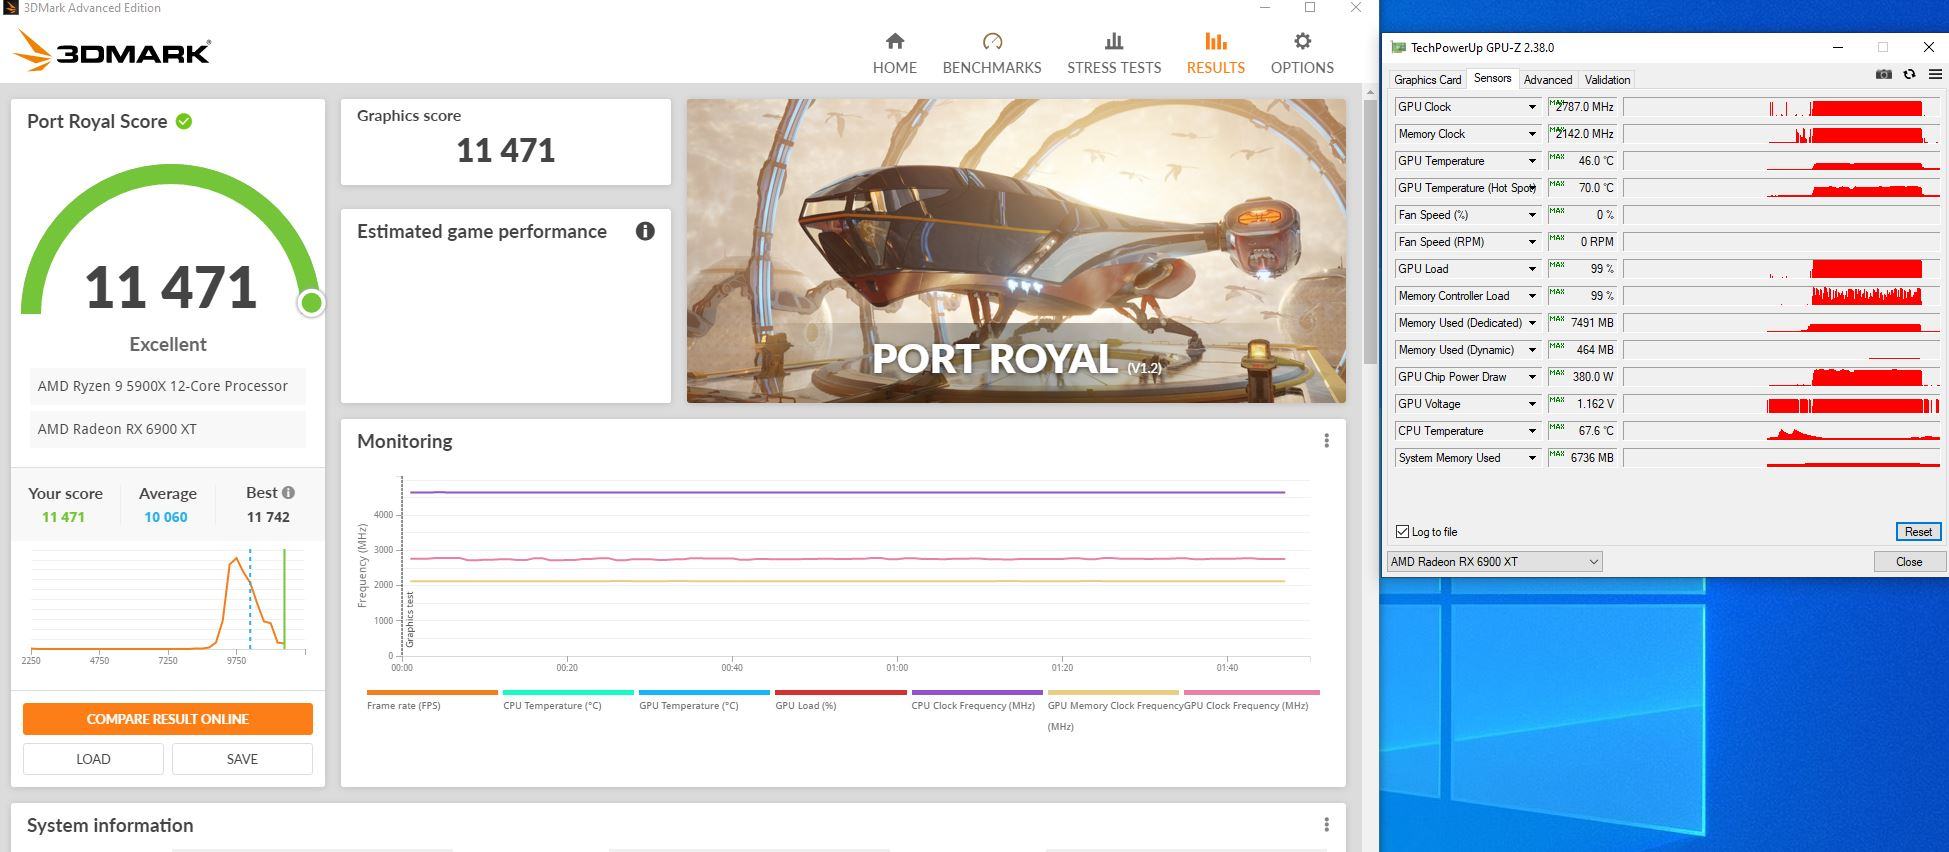The height and width of the screenshot is (852, 1949).
Task: Open the Validation tab in GPU-Z
Action: [1607, 80]
